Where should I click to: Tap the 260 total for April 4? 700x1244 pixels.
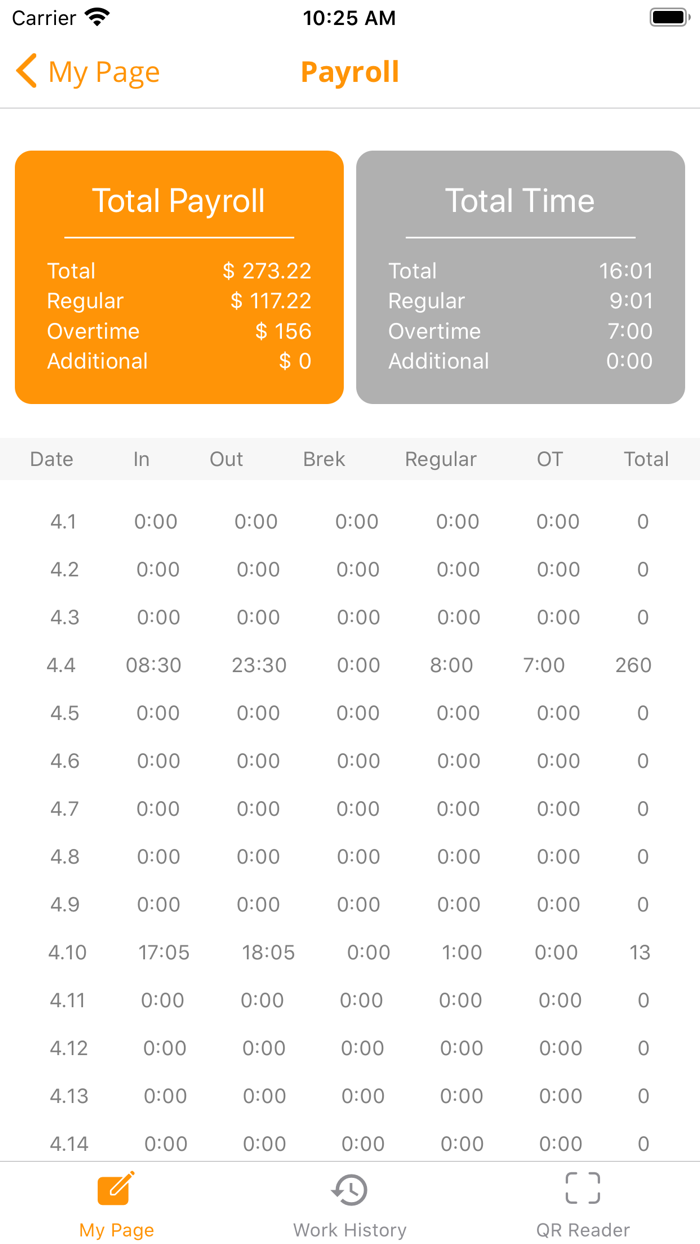coord(634,665)
